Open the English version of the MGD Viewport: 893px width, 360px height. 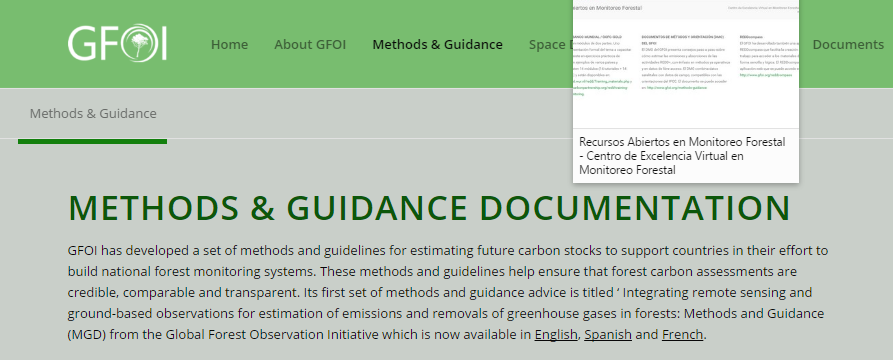(x=556, y=334)
